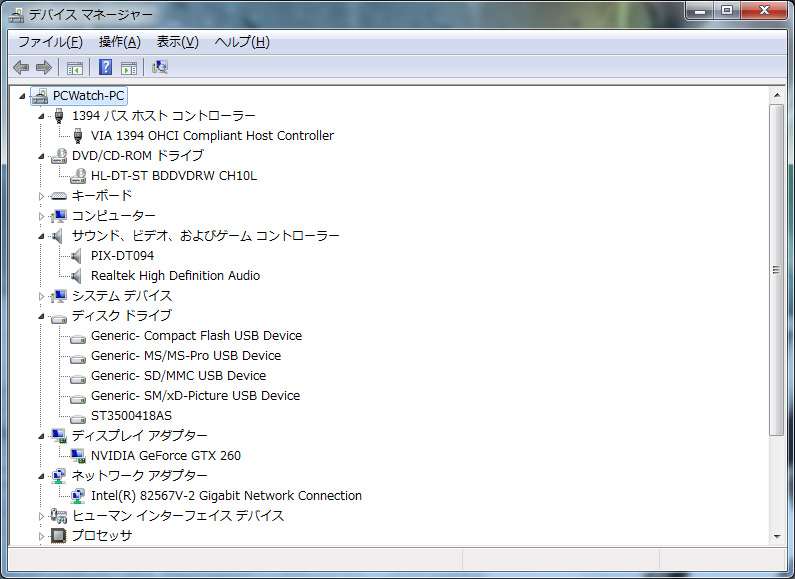Expand the キーボード category
The height and width of the screenshot is (579, 795).
point(42,196)
